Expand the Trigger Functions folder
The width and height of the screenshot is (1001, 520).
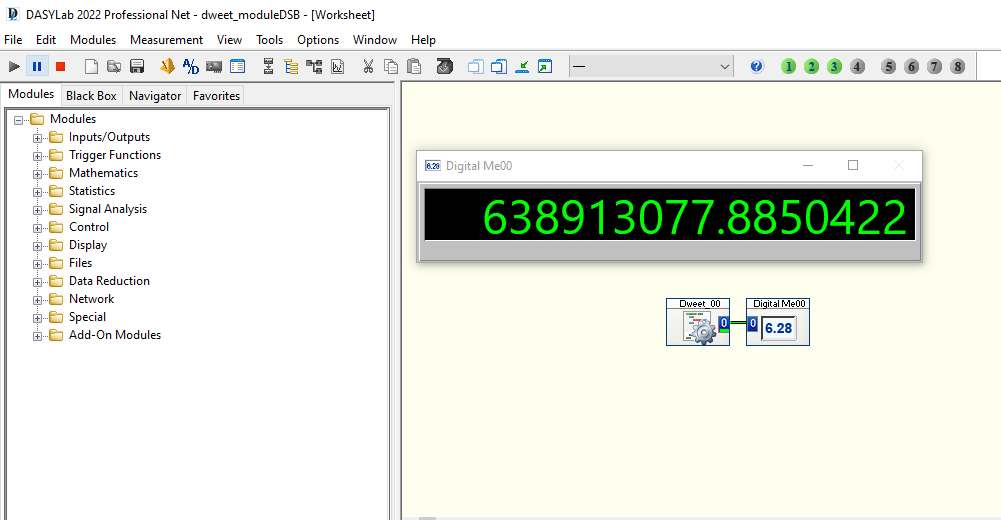coord(37,156)
